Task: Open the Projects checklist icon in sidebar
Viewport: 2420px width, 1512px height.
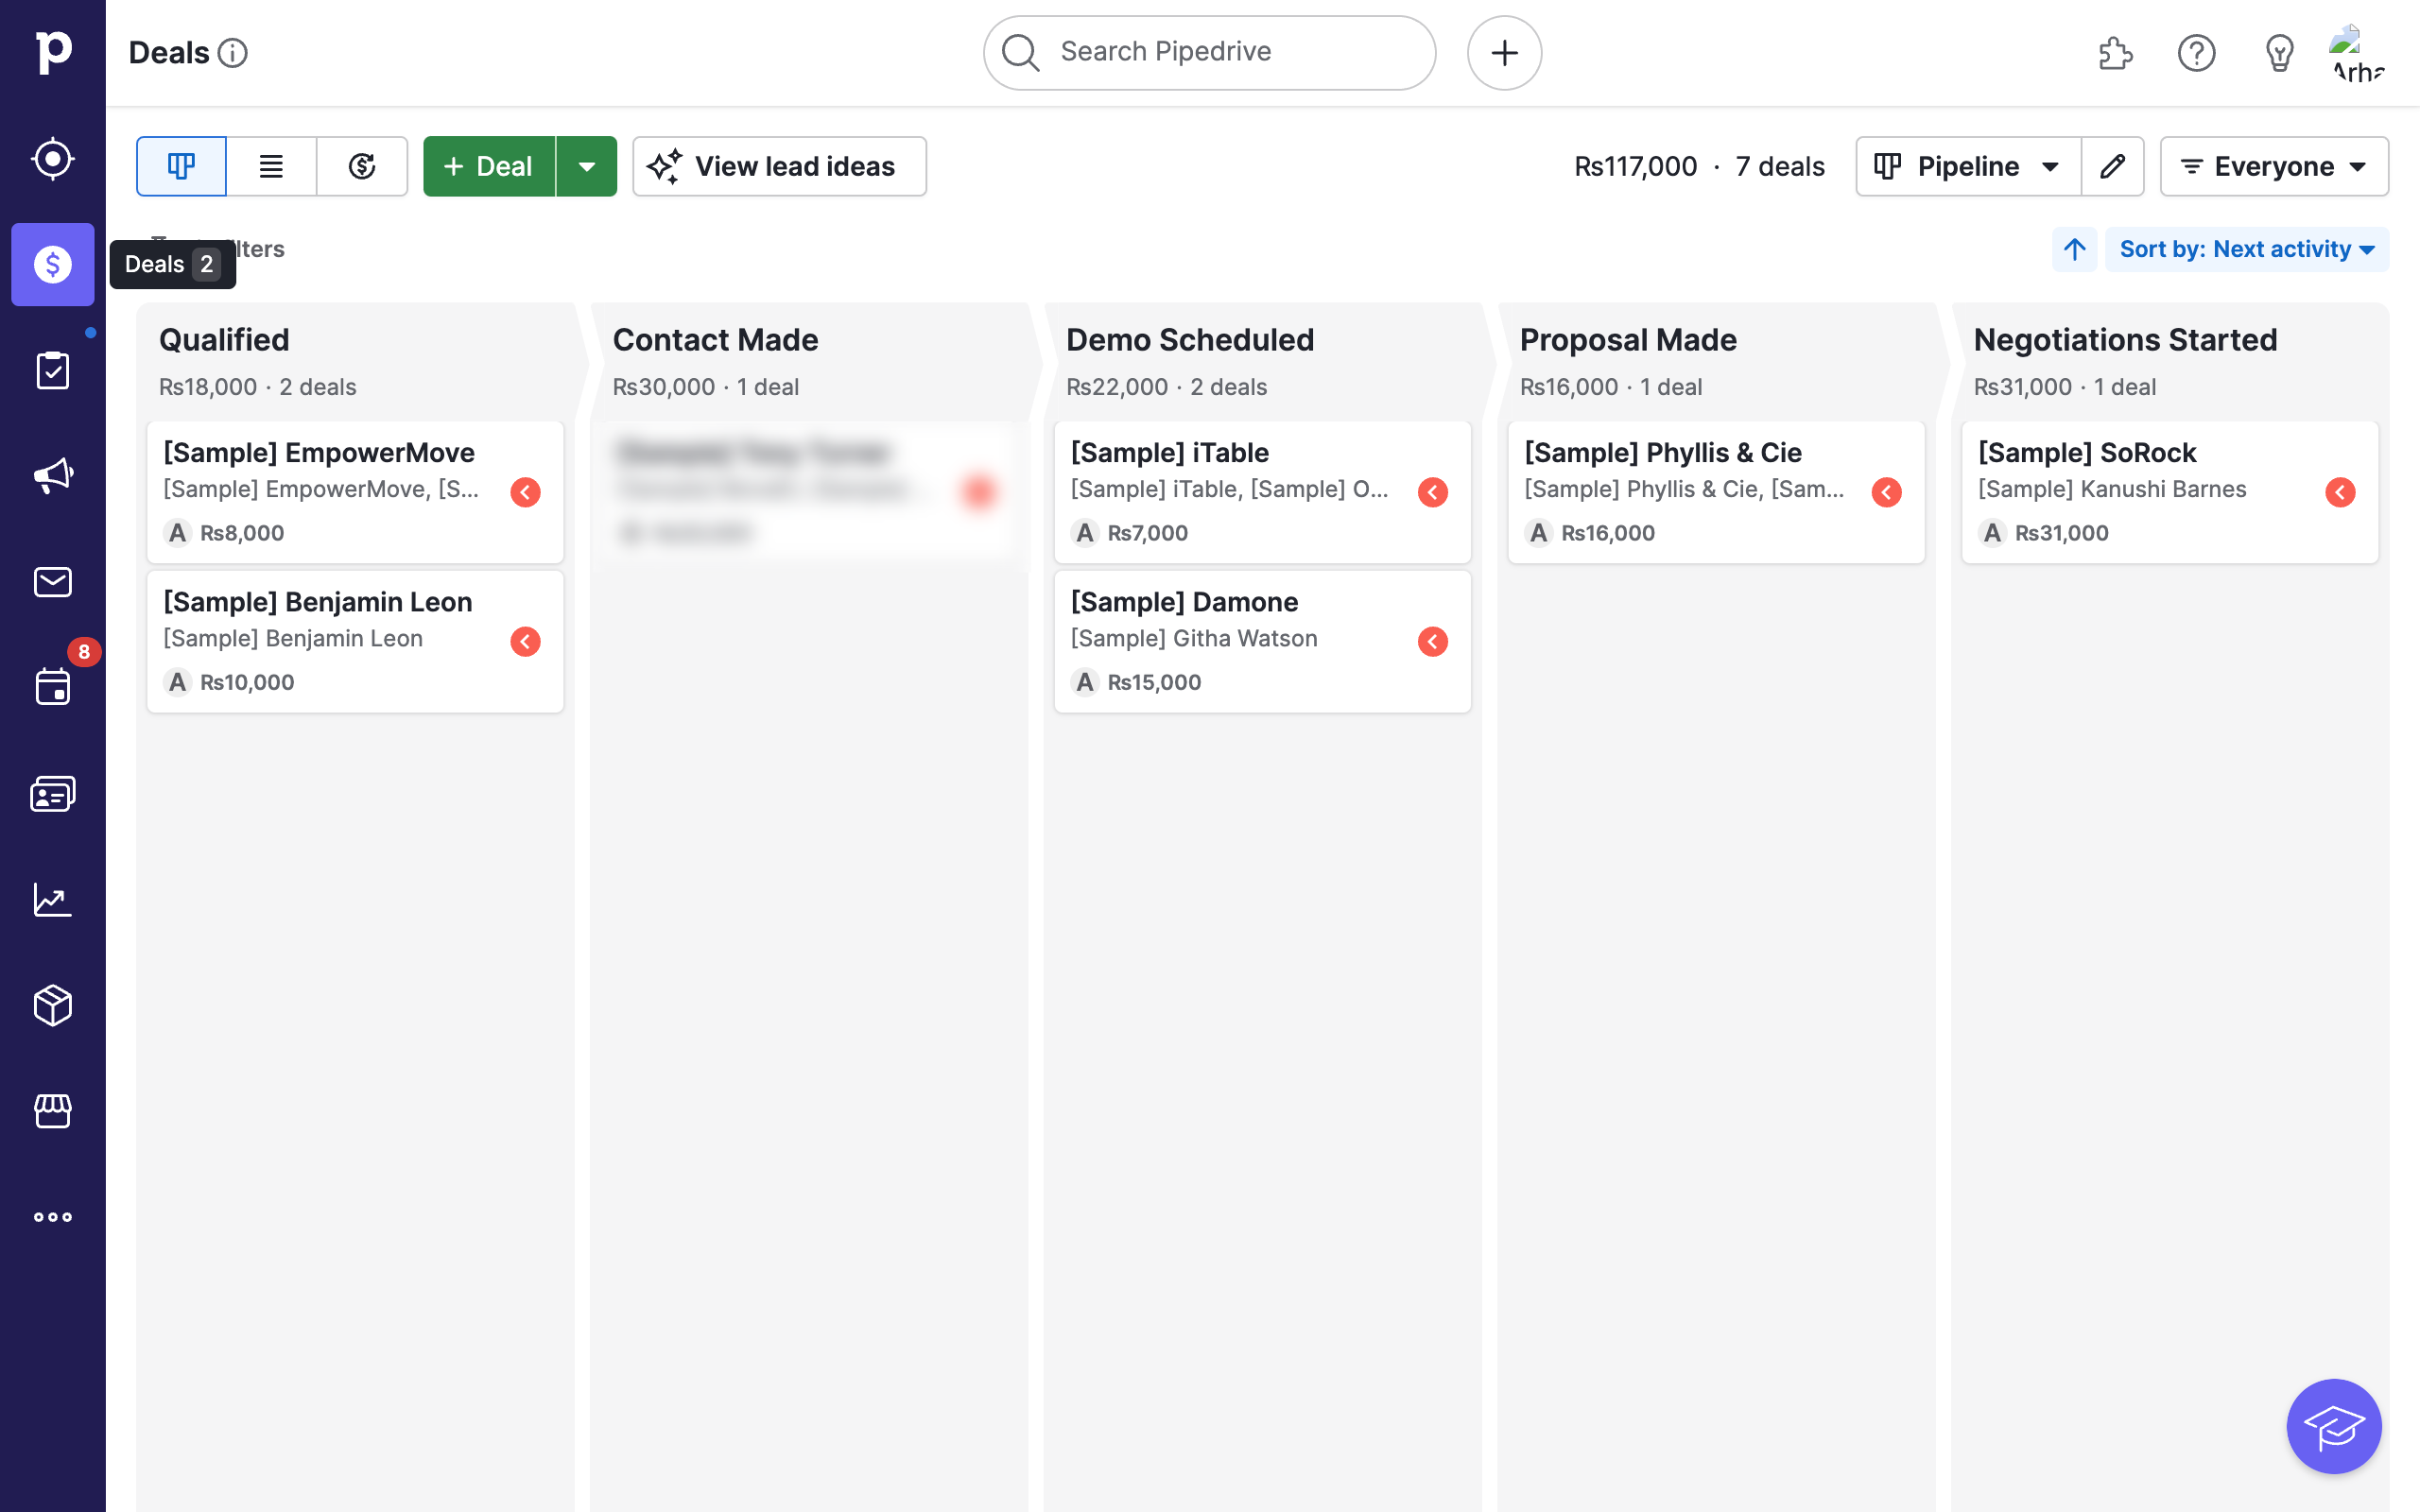Action: tap(52, 370)
